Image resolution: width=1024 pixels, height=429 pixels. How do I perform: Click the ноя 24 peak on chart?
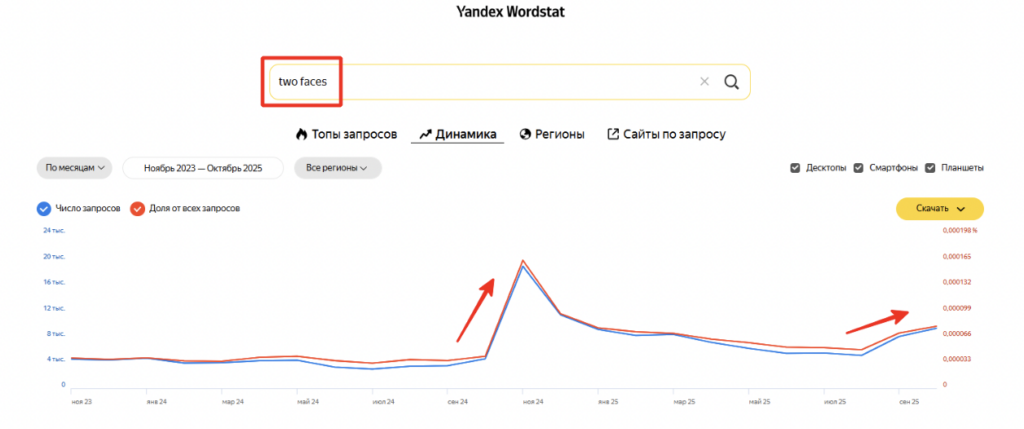(x=522, y=261)
